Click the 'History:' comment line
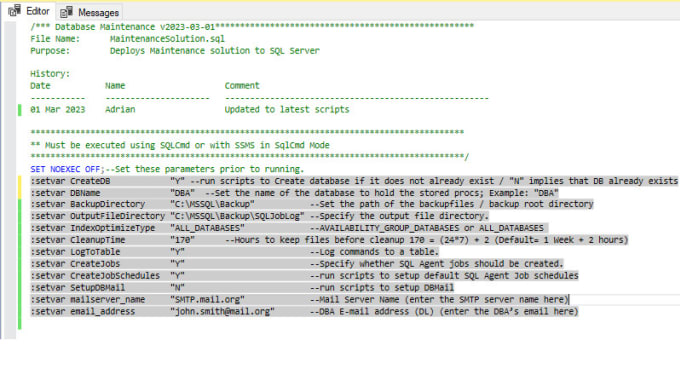 coord(50,74)
